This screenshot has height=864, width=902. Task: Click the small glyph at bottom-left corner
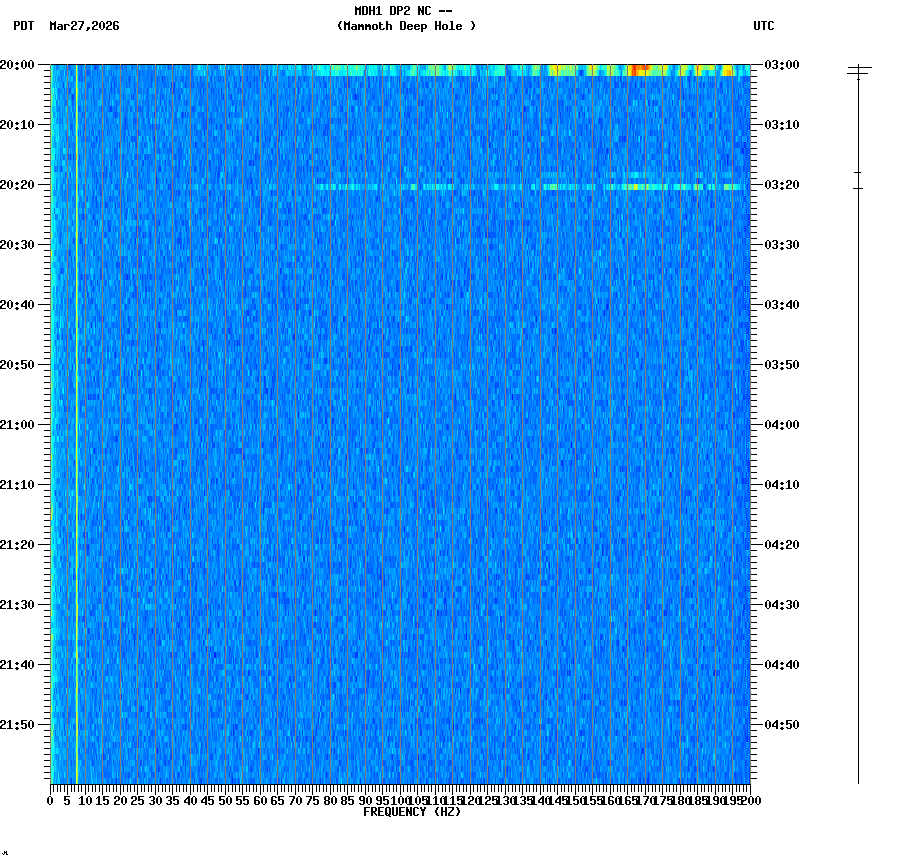click(x=7, y=855)
